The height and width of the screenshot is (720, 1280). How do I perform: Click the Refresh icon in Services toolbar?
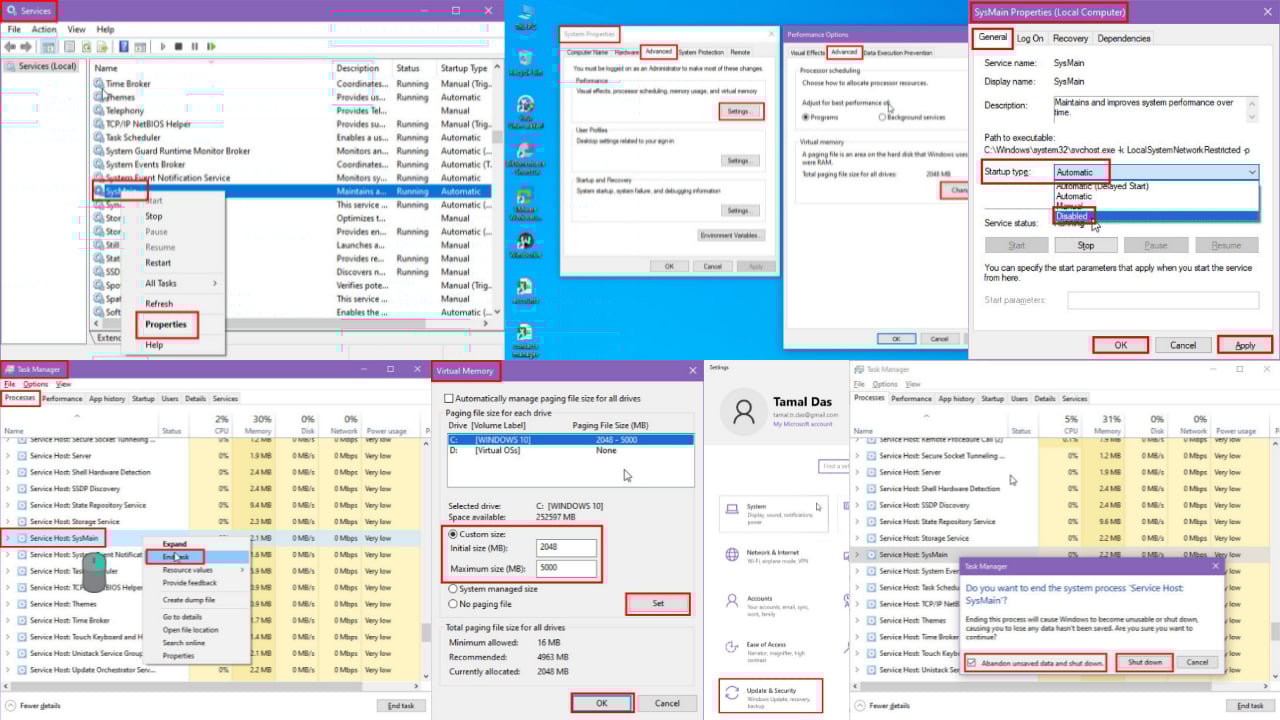tap(87, 47)
